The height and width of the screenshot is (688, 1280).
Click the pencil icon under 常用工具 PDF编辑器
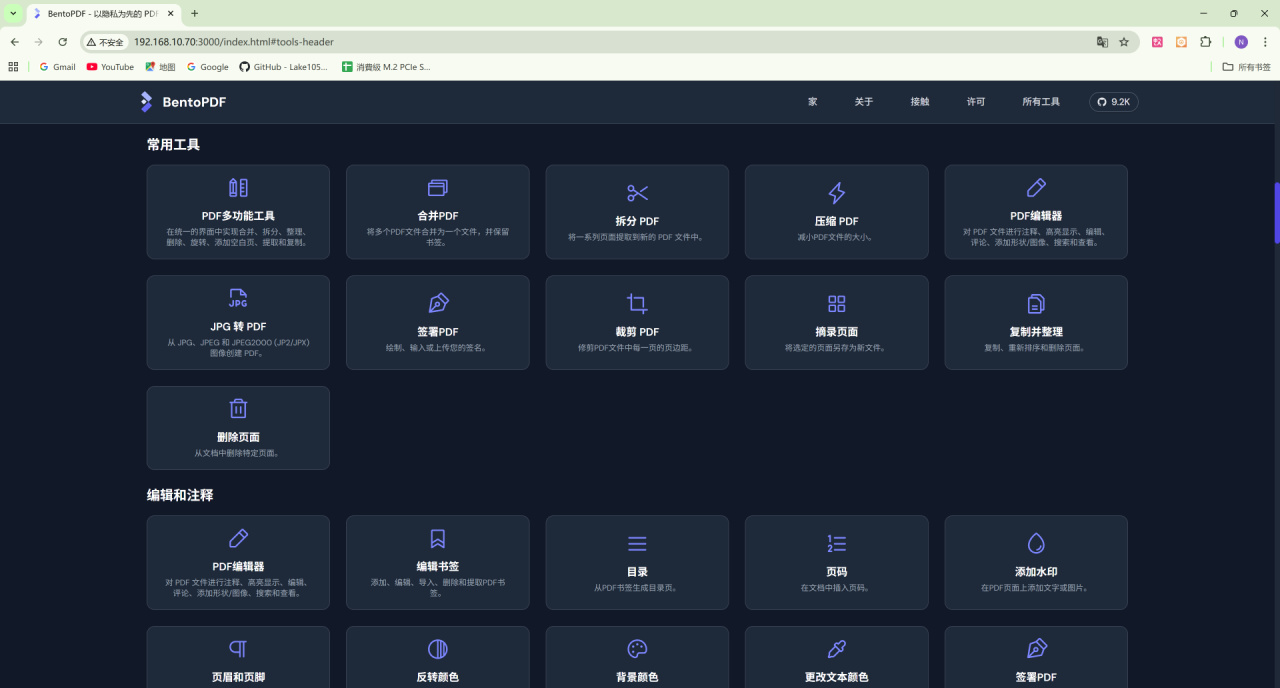1036,188
